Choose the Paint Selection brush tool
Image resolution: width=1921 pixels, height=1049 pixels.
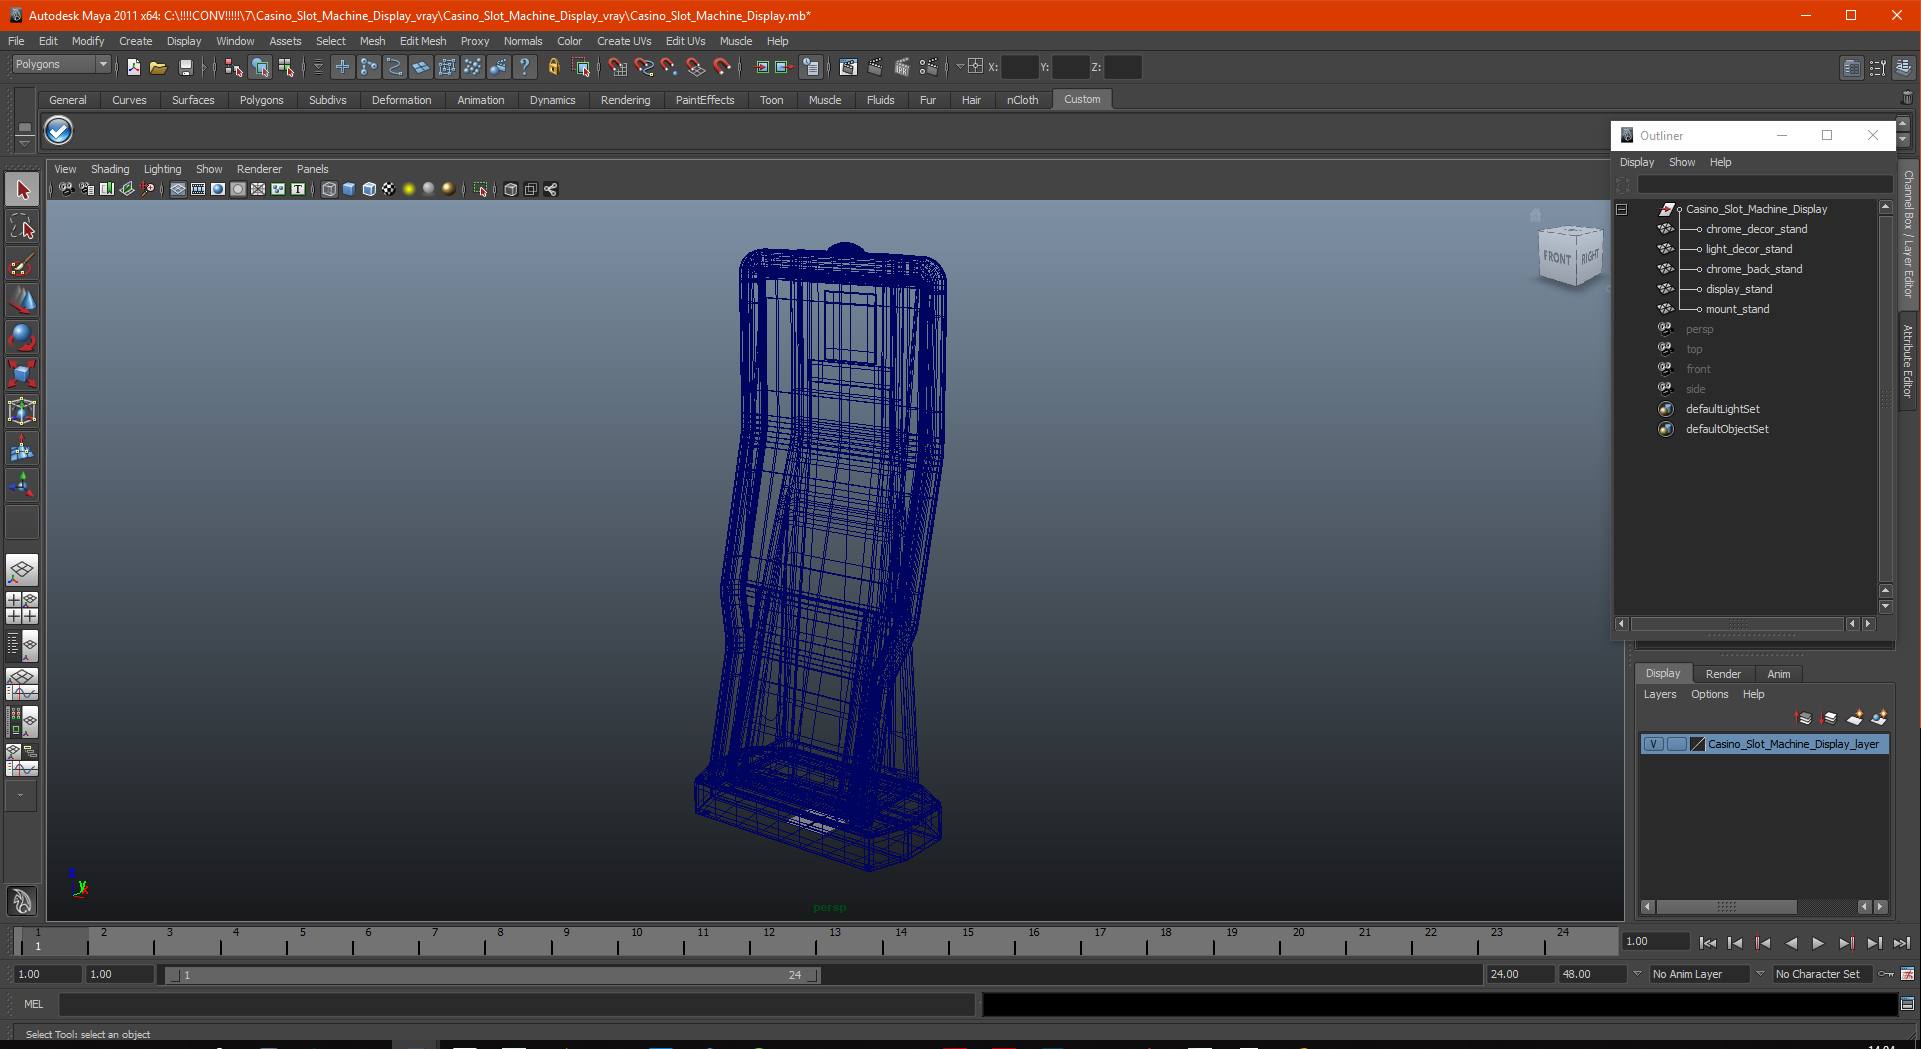[x=22, y=264]
